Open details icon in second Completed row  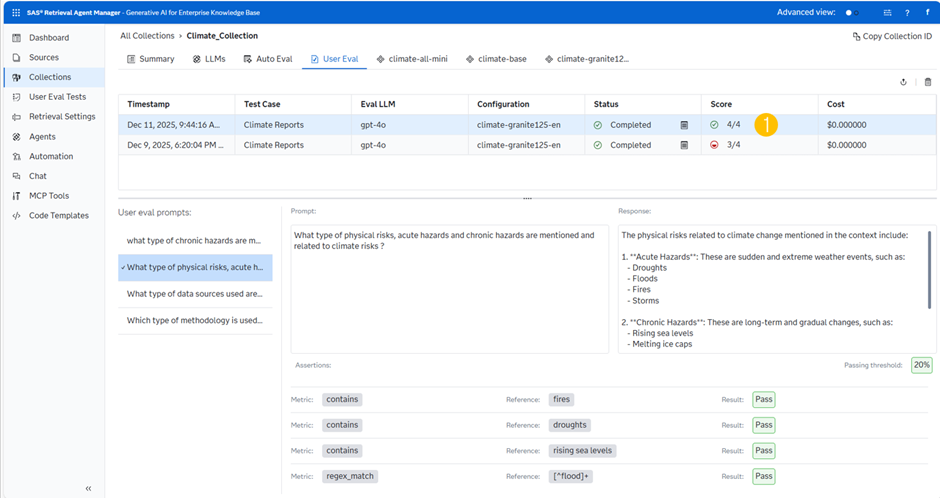click(684, 145)
